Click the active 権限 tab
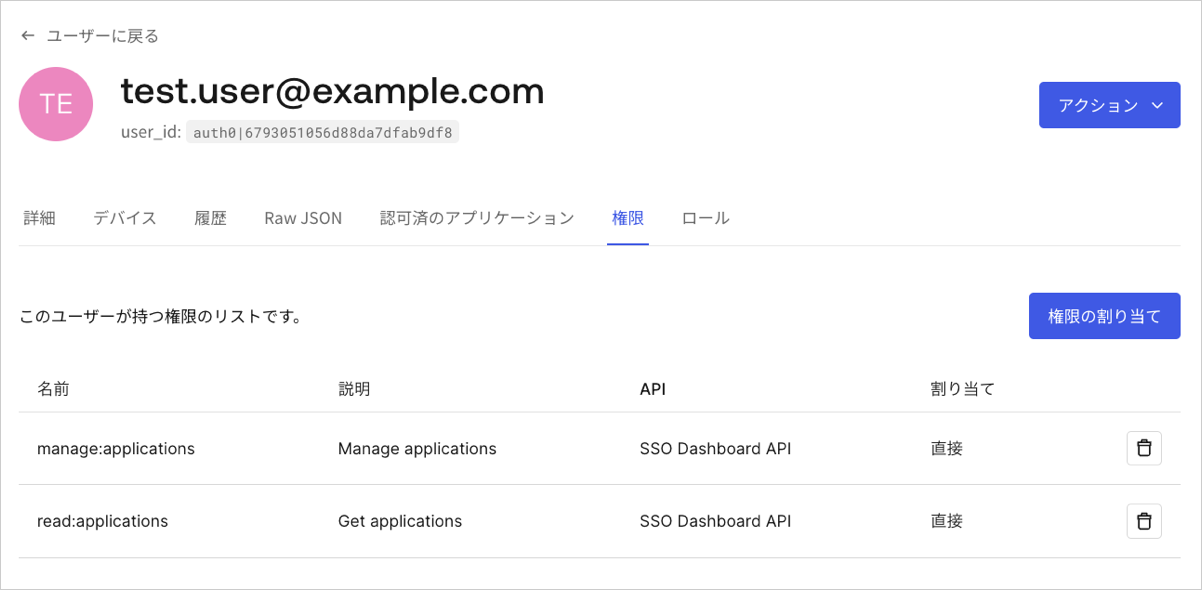Viewport: 1202px width, 590px height. tap(628, 217)
